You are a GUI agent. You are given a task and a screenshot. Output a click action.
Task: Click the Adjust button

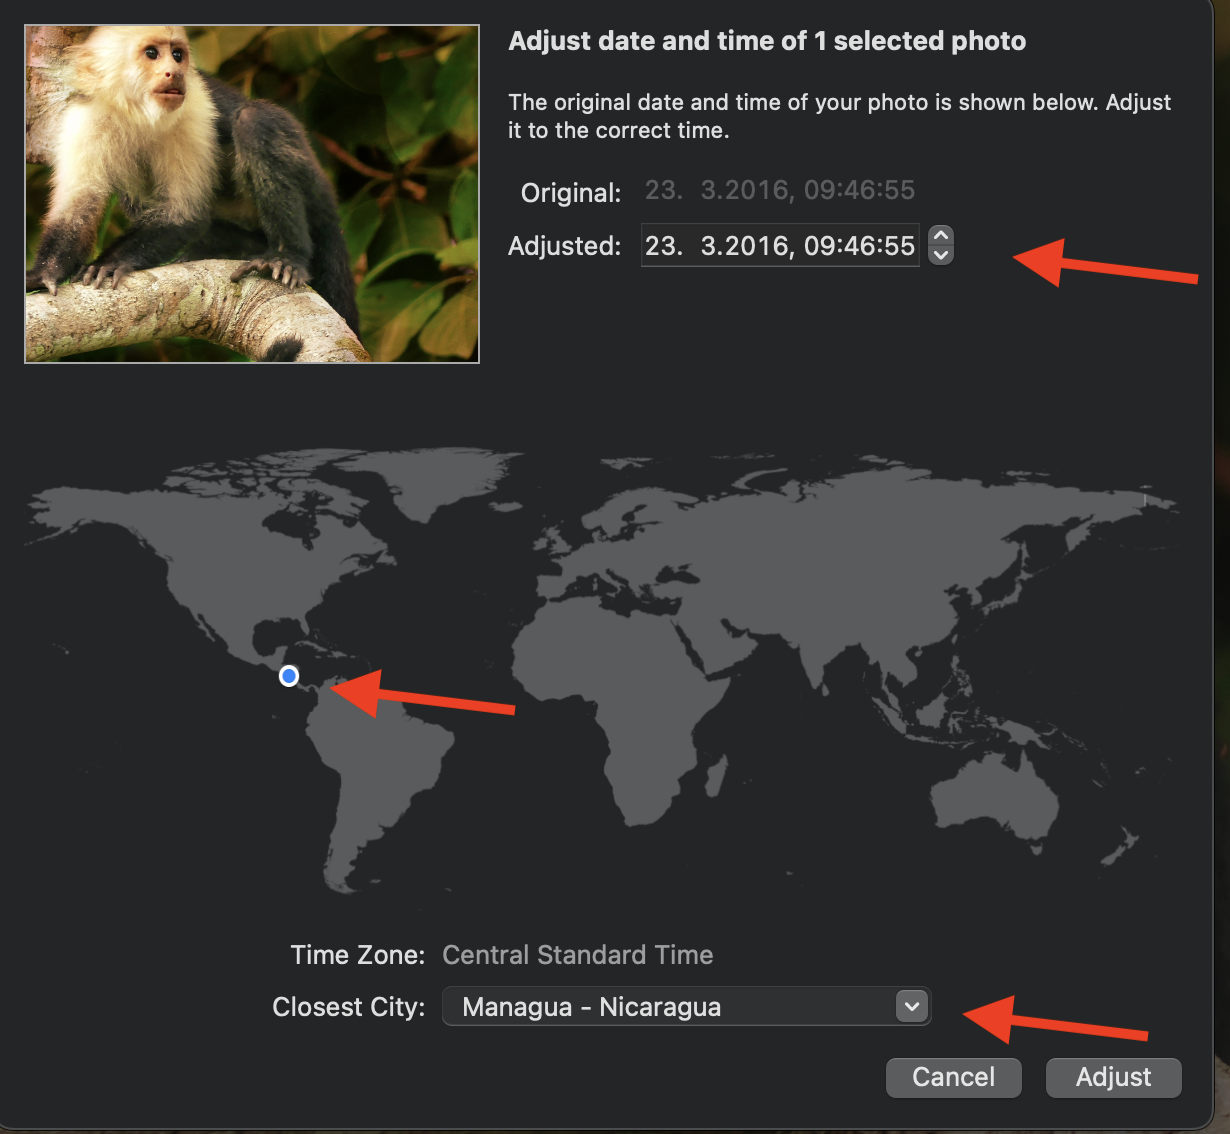pyautogui.click(x=1113, y=1077)
